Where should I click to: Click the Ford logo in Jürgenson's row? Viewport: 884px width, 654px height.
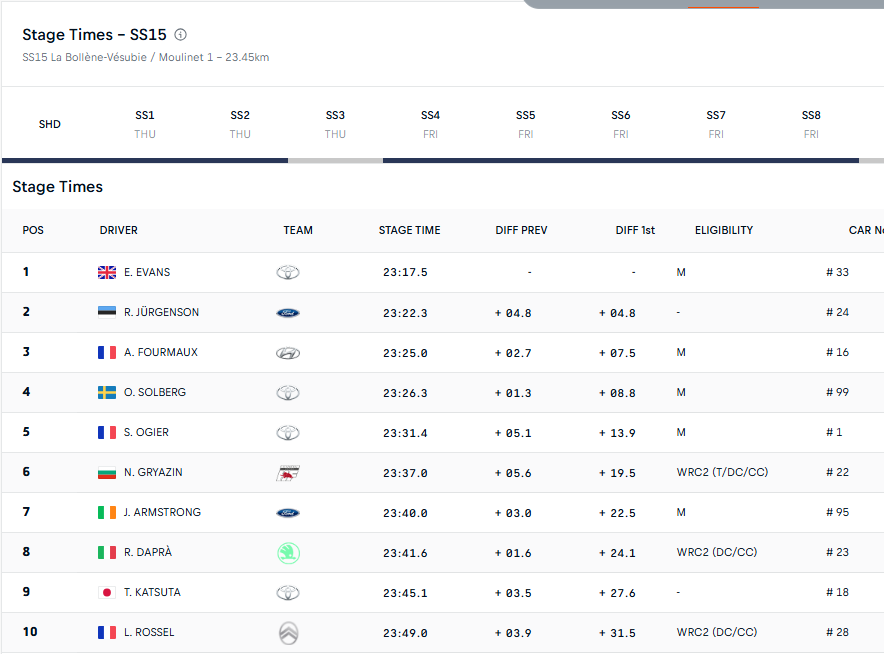(x=288, y=313)
